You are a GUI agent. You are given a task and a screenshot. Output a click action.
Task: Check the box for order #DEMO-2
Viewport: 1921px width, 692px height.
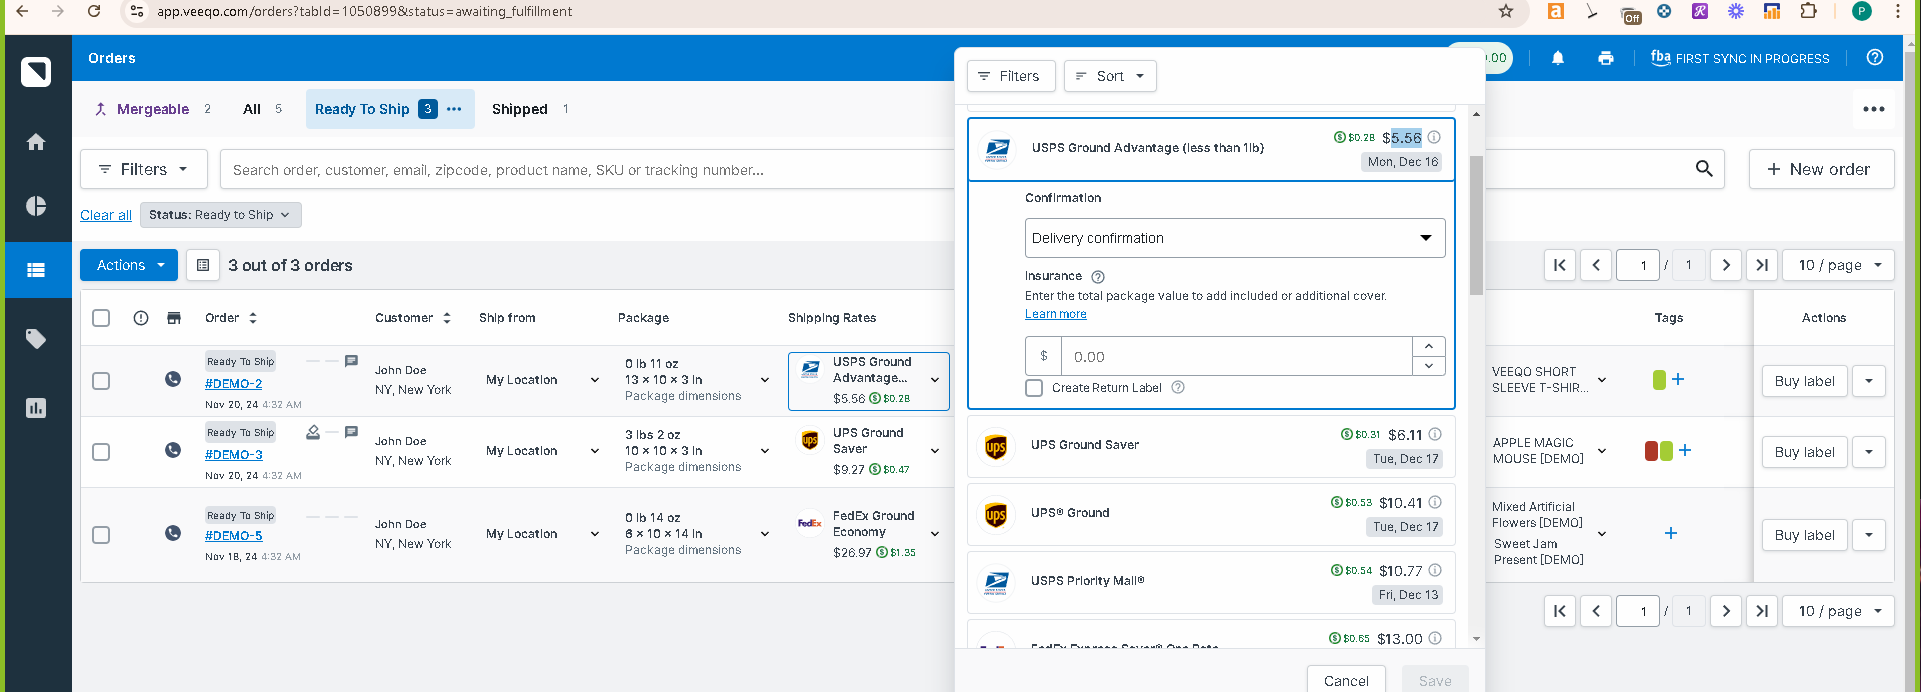click(101, 381)
